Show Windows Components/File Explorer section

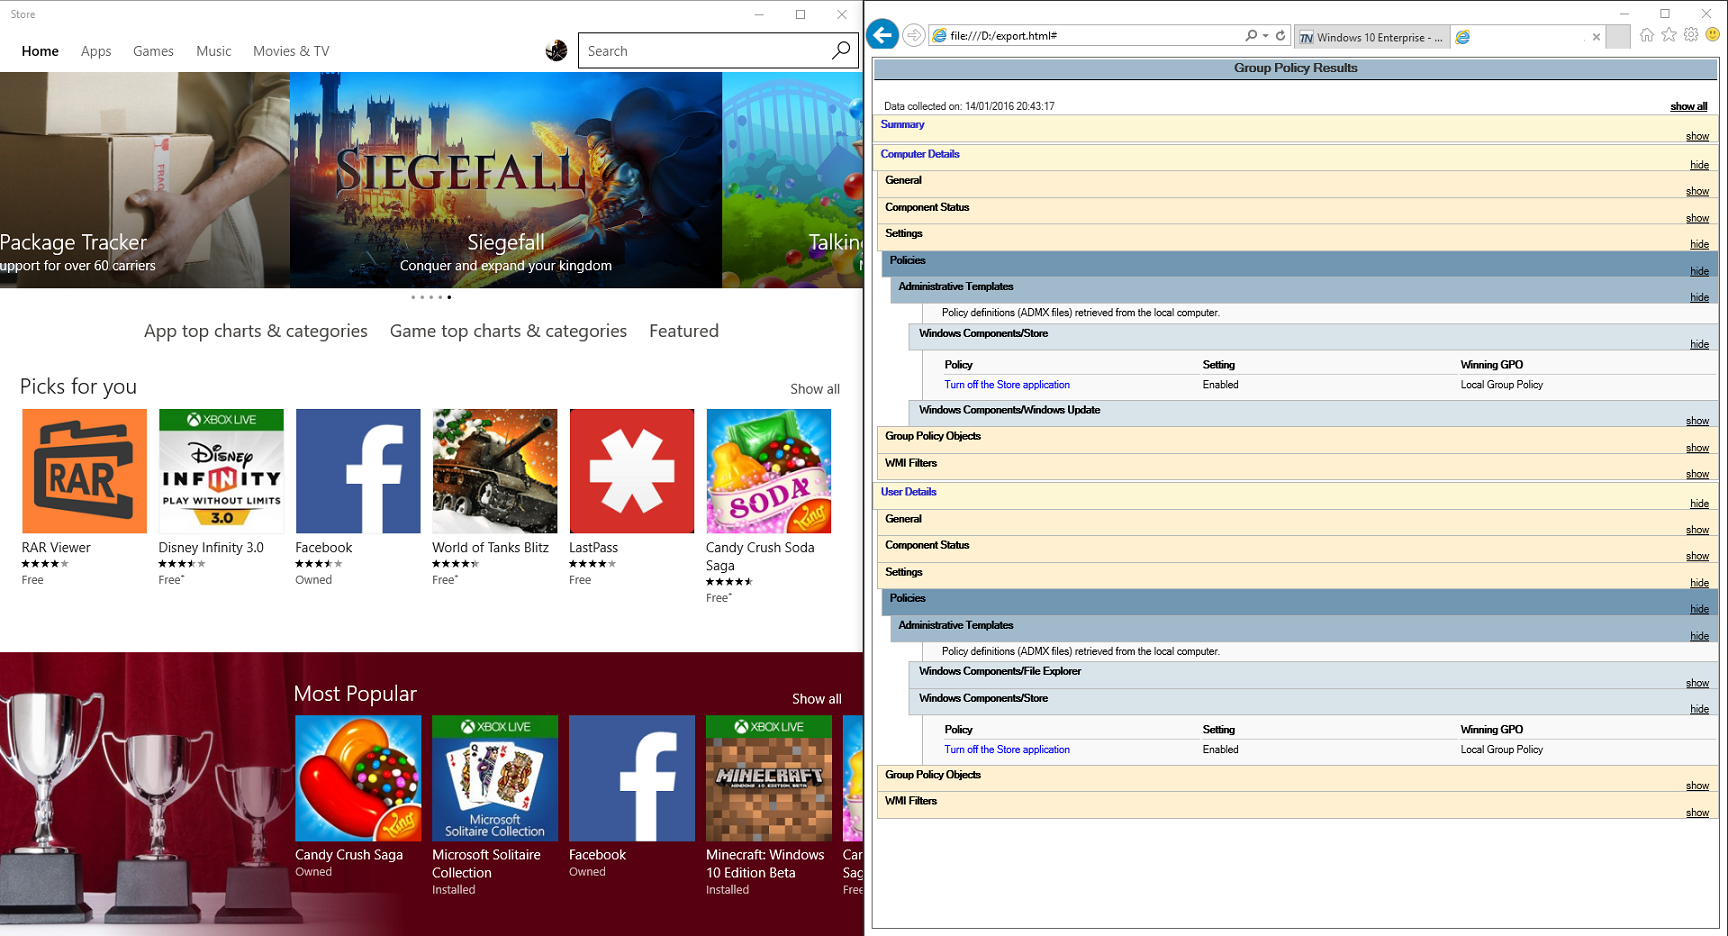[1697, 683]
